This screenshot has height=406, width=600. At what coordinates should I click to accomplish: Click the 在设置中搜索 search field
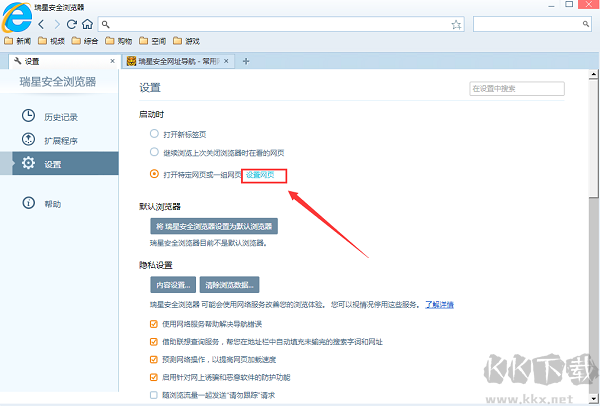[517, 89]
